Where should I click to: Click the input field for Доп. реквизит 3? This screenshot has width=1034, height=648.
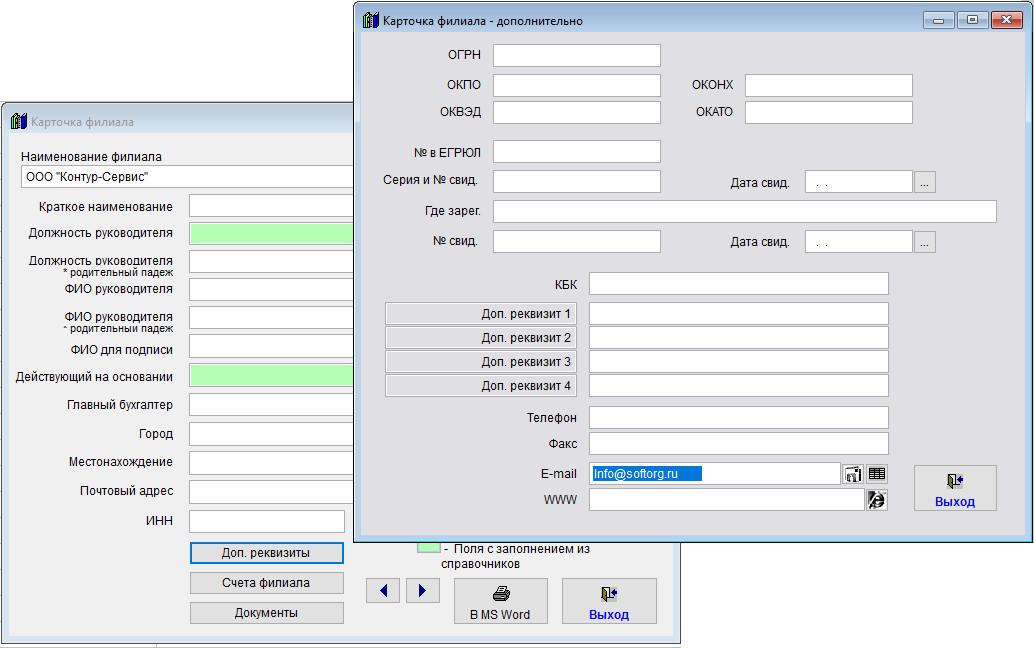[x=739, y=362]
